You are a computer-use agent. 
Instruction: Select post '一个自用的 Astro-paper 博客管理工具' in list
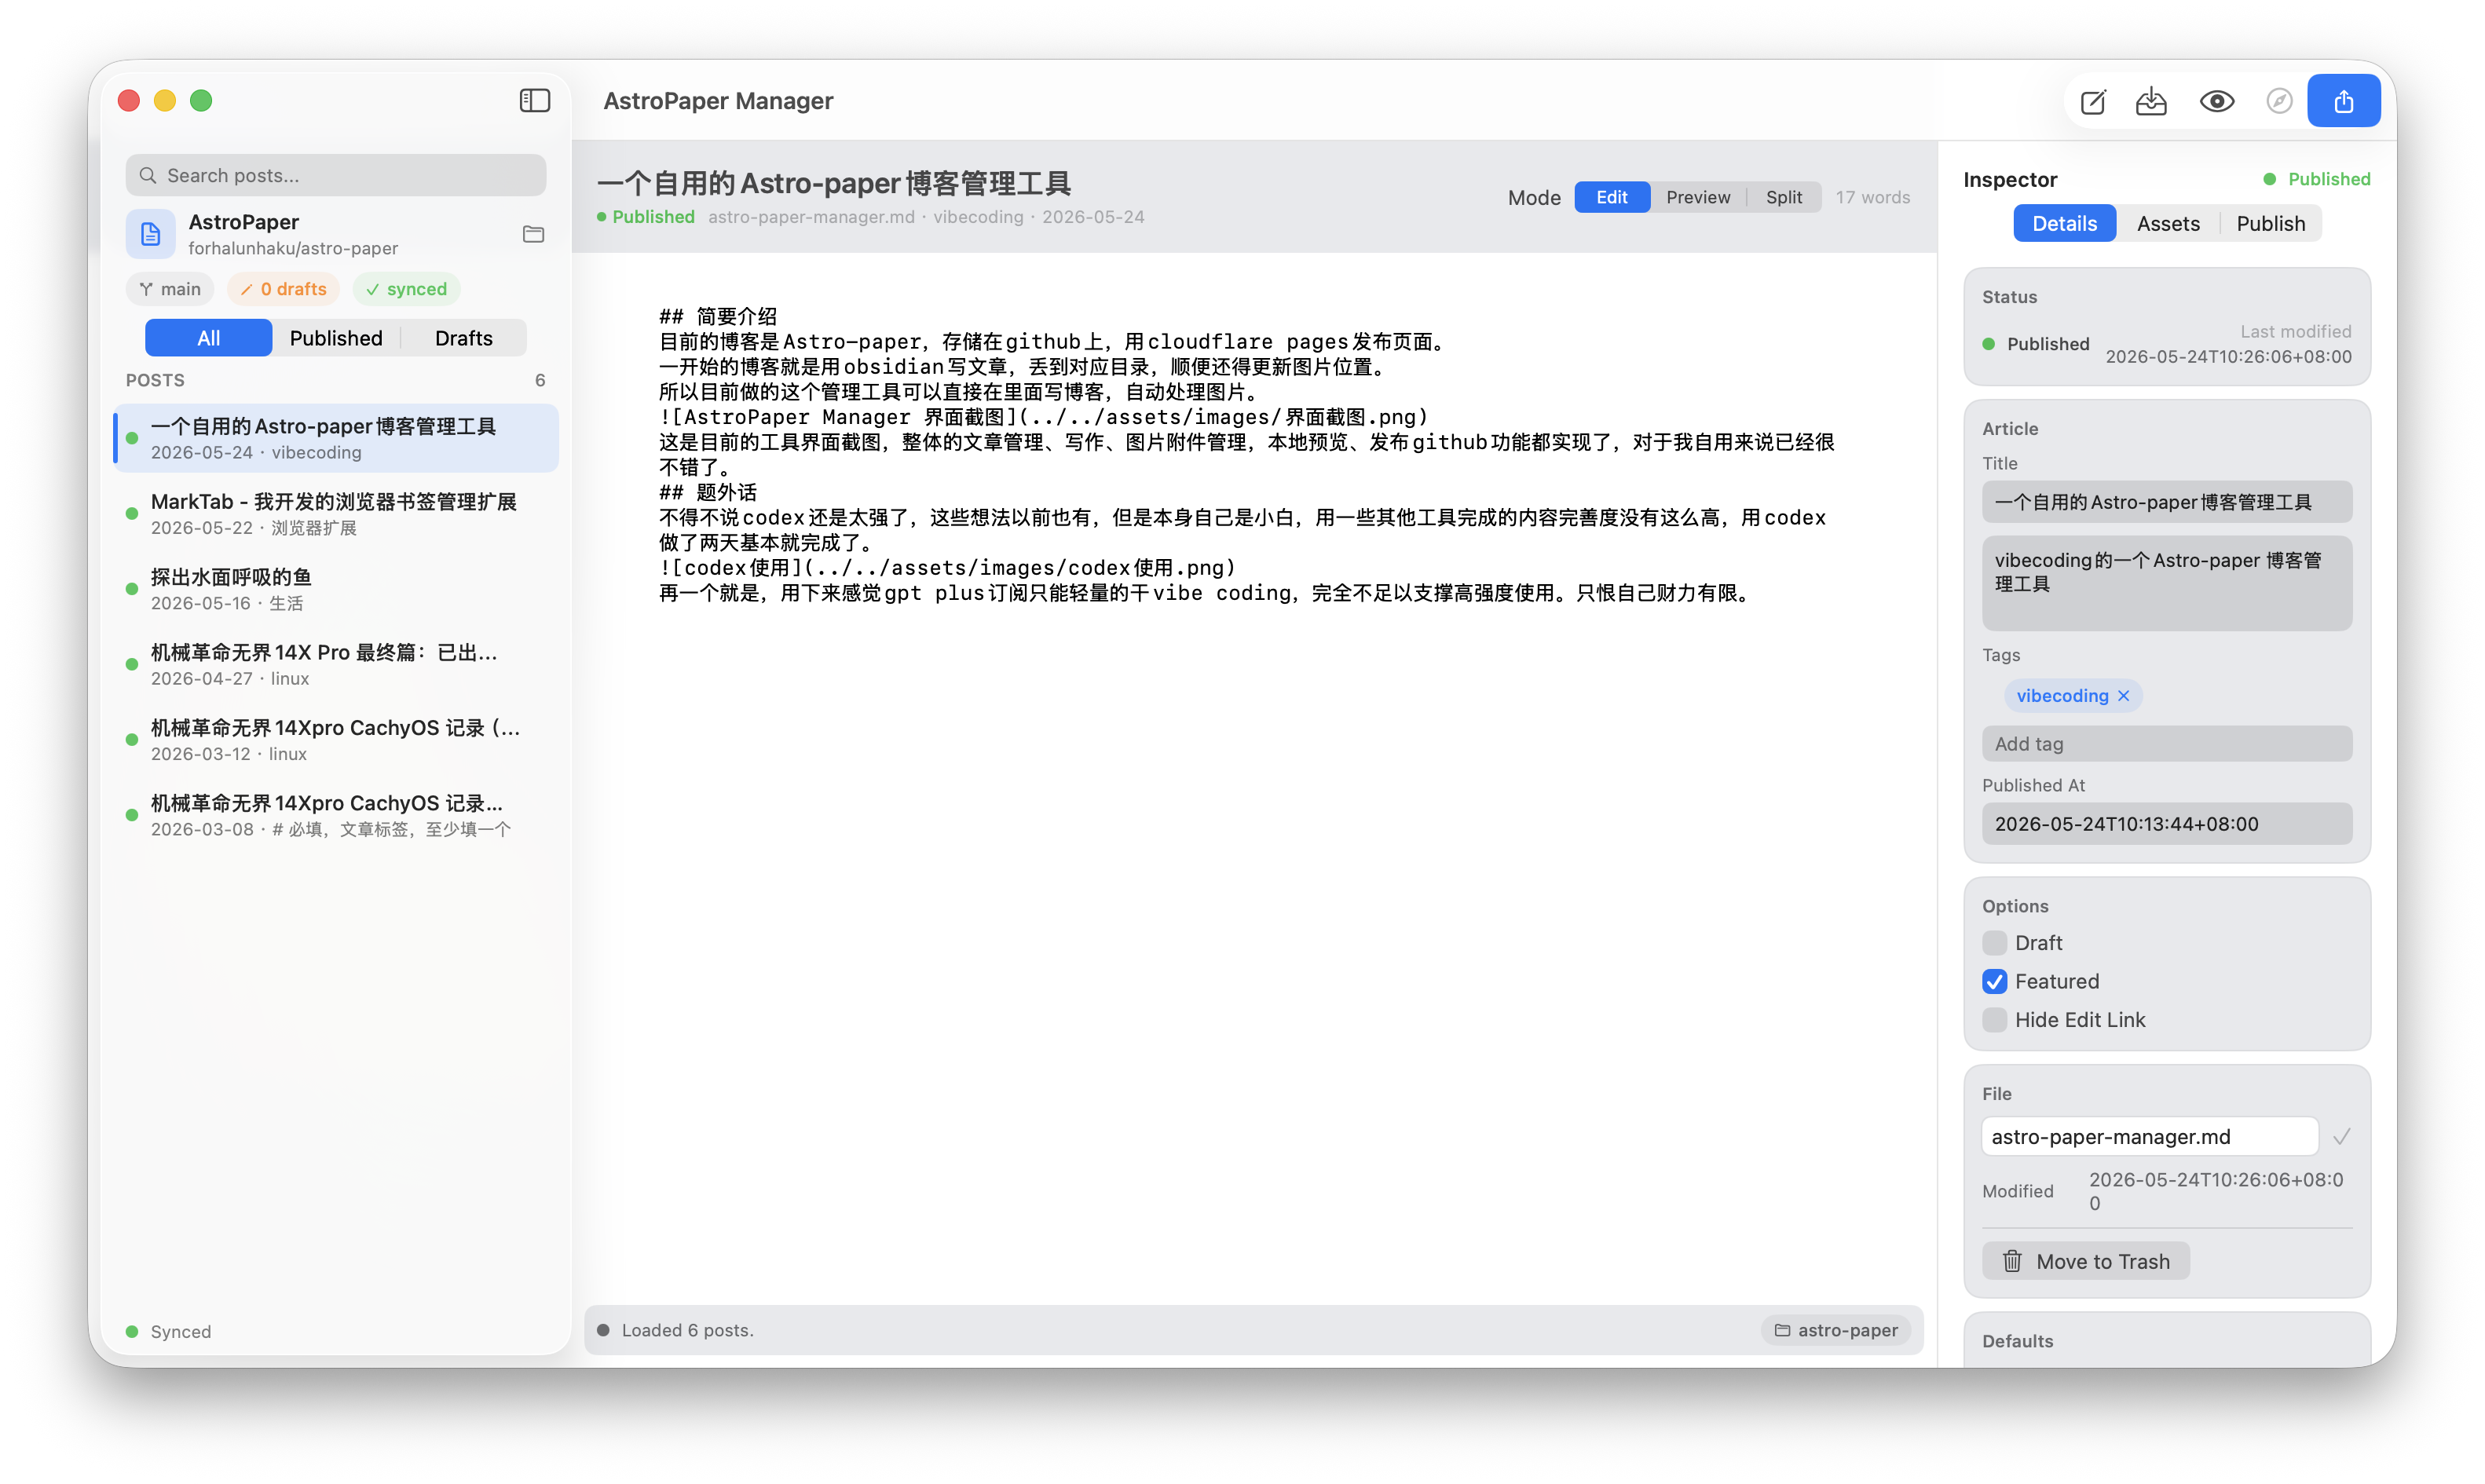coord(336,438)
